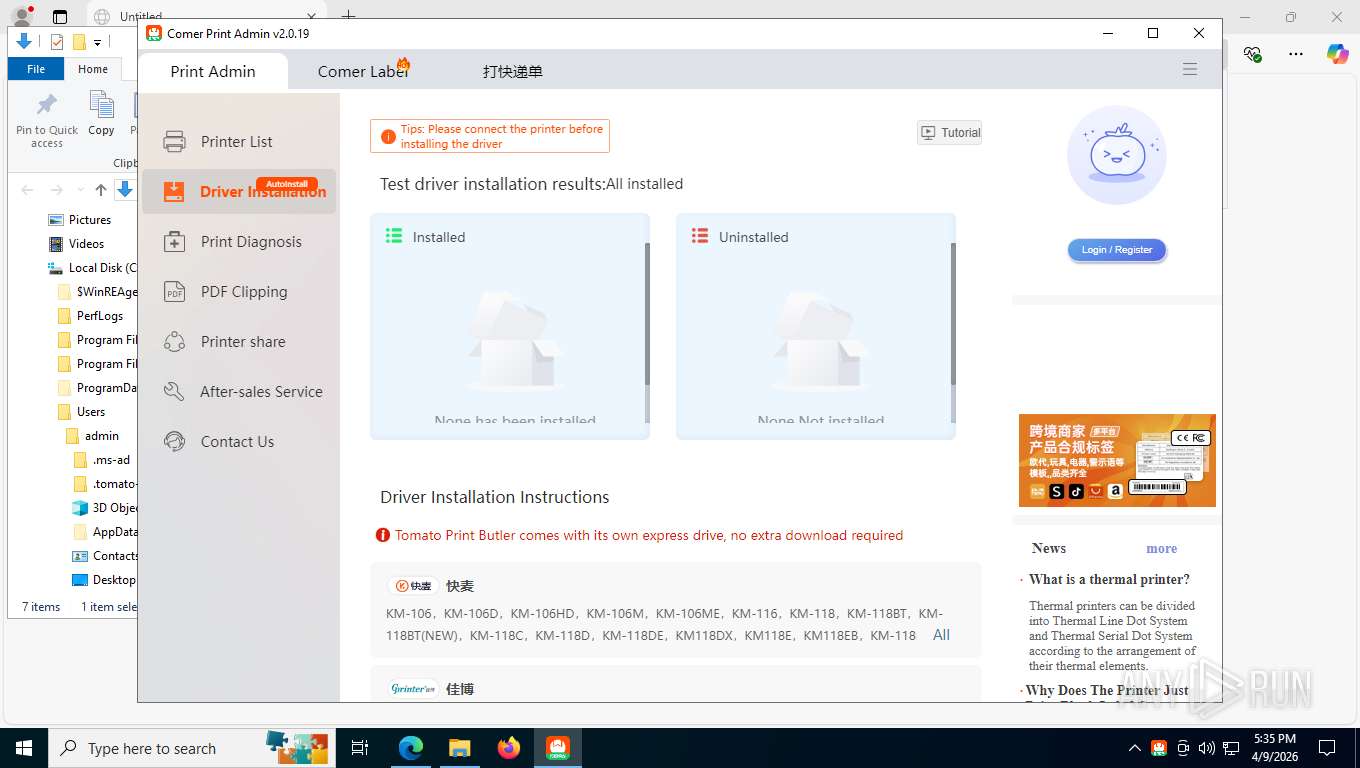This screenshot has height=768, width=1360.
Task: Open Contact Us page
Action: pos(238,442)
